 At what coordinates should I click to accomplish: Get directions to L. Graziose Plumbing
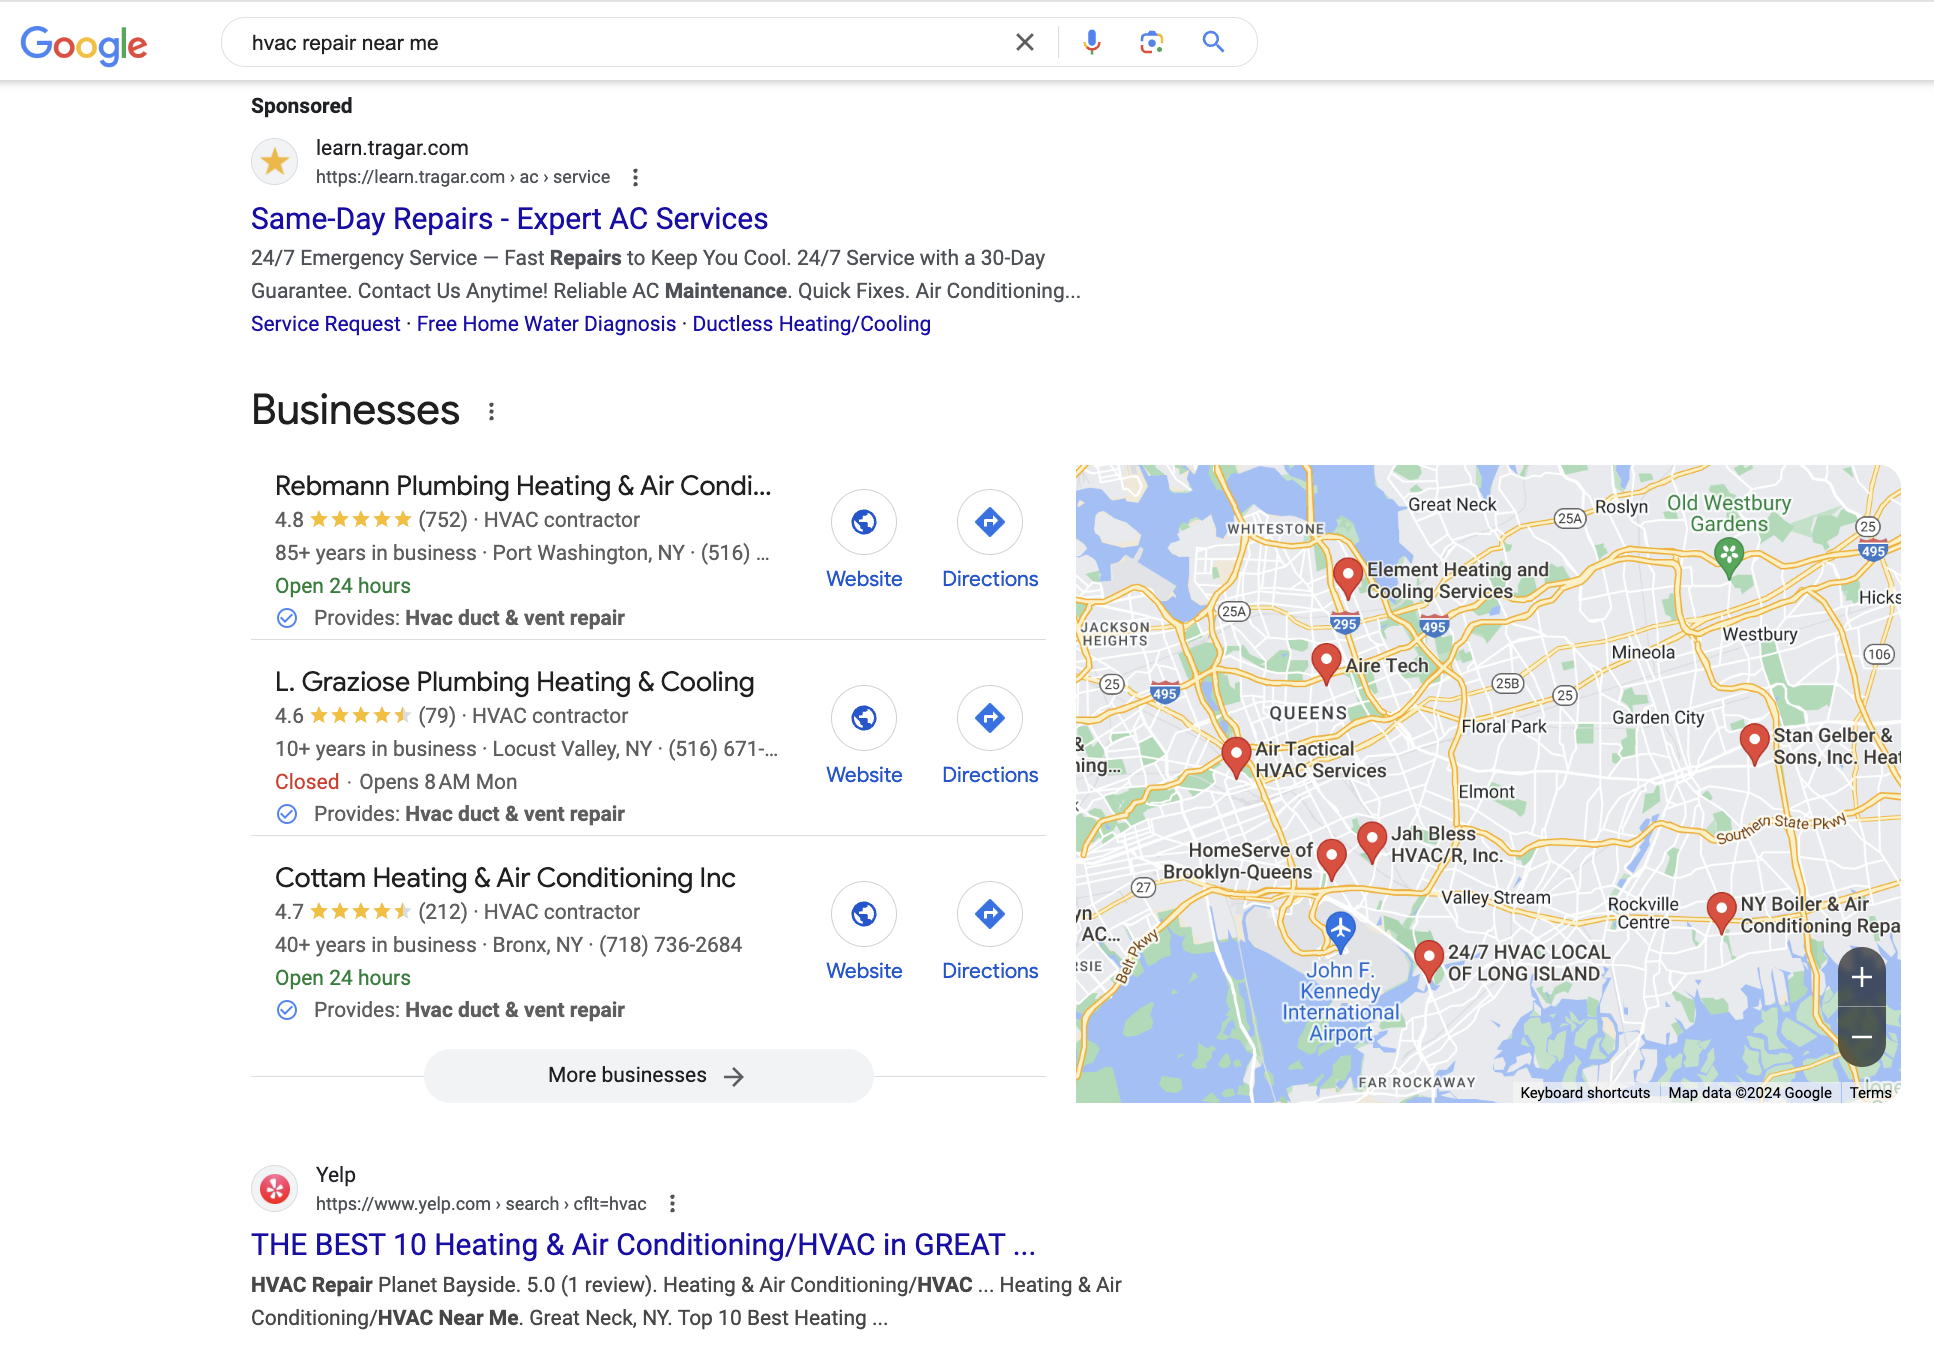click(x=990, y=718)
